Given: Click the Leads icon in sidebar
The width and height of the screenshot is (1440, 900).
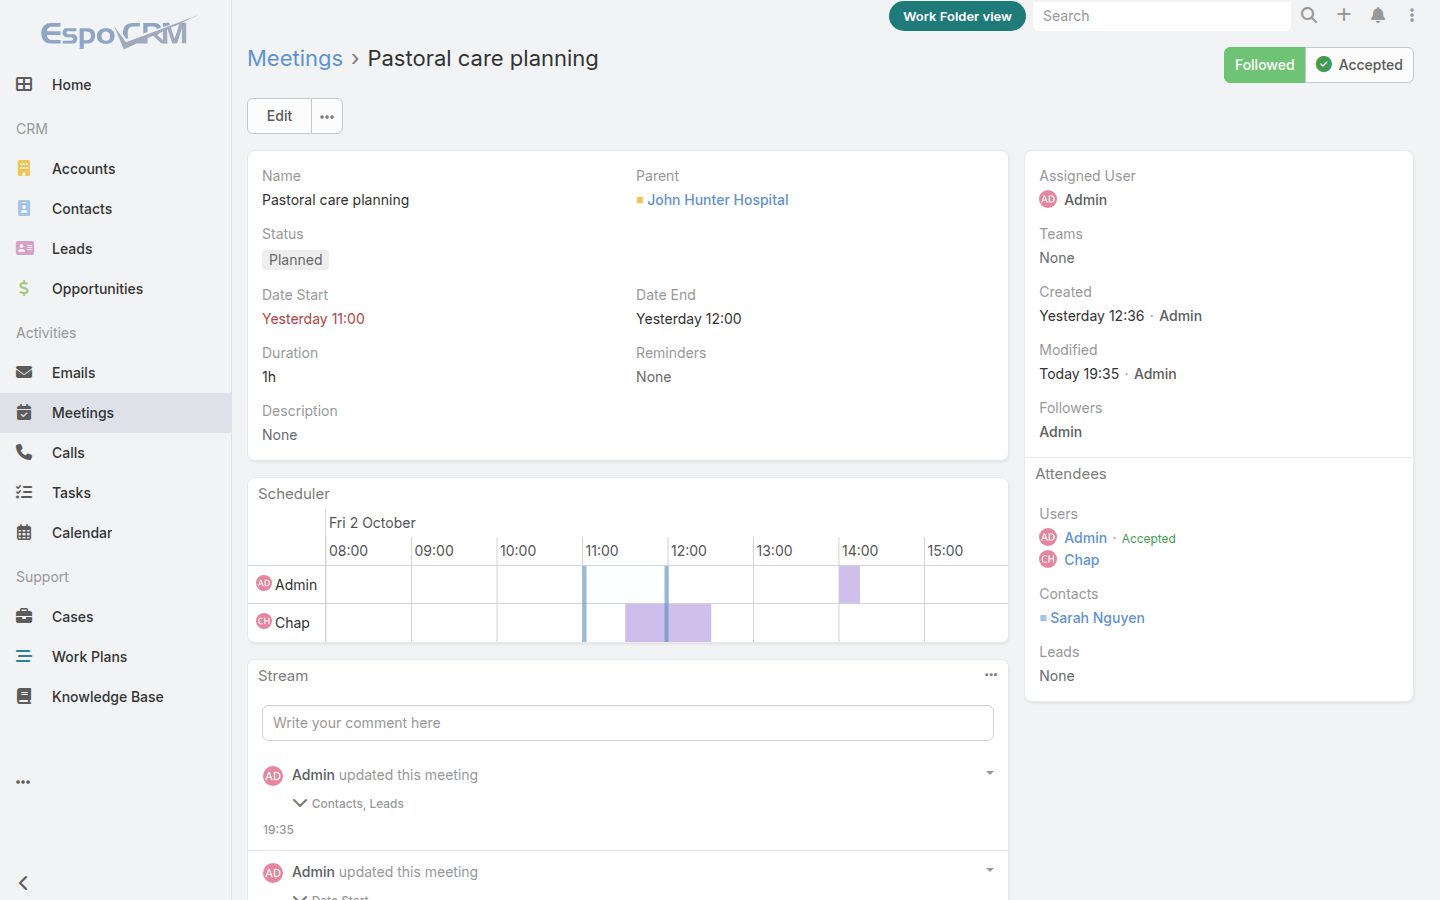Looking at the screenshot, I should tap(24, 249).
